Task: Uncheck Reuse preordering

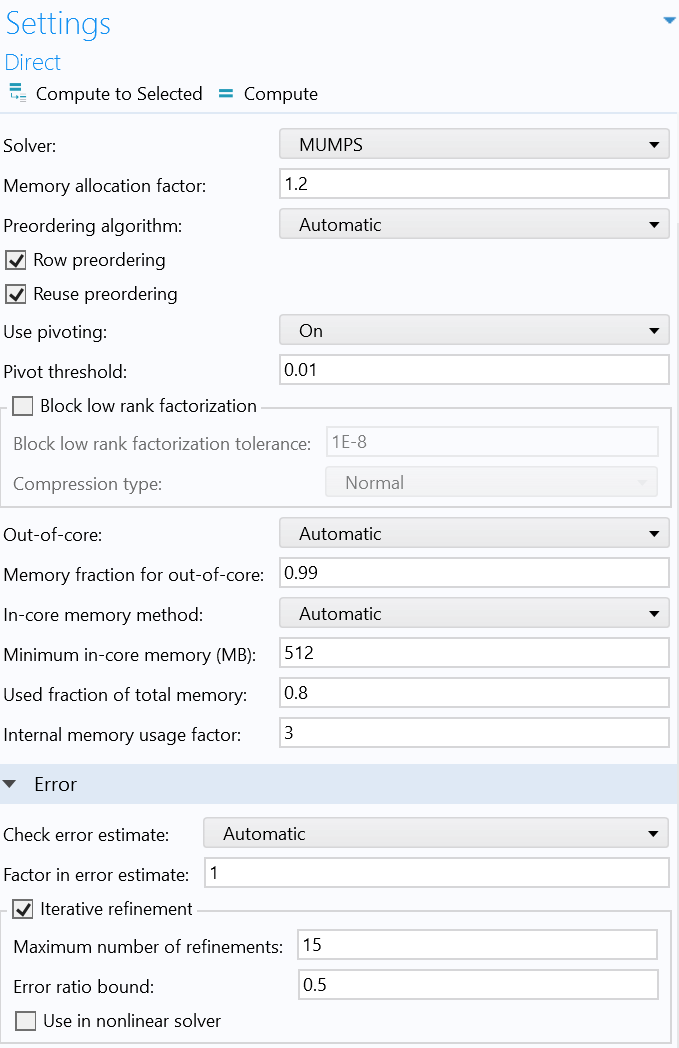Action: (16, 295)
